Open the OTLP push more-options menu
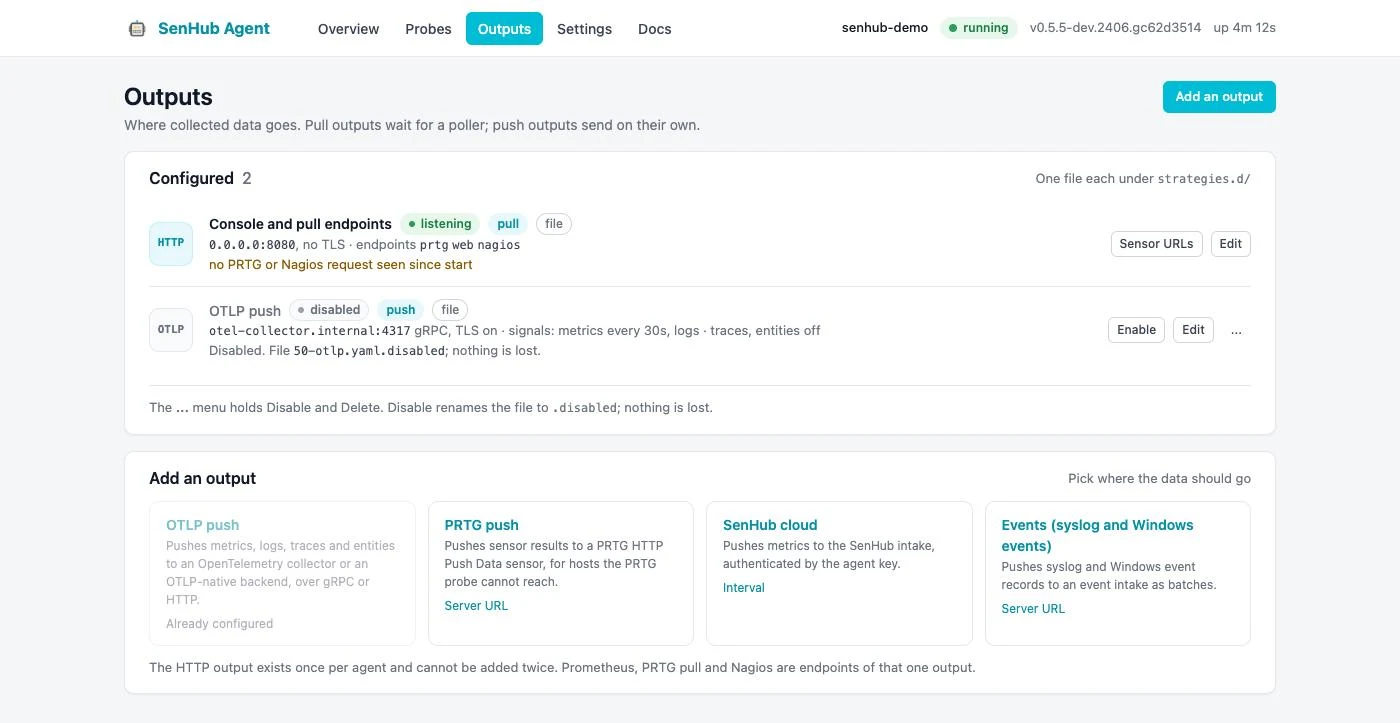 click(x=1236, y=330)
